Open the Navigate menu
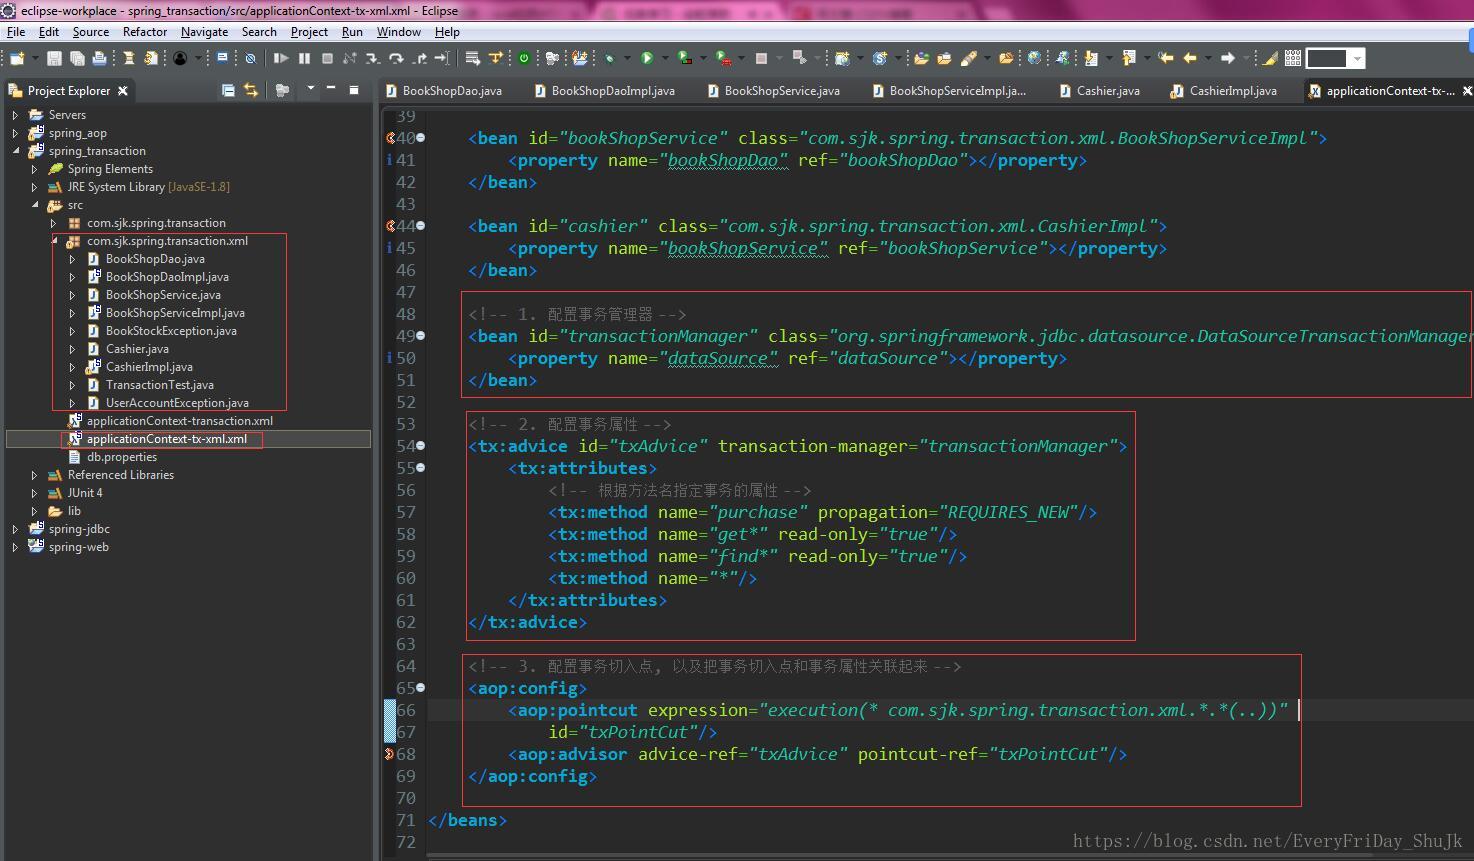Image resolution: width=1474 pixels, height=861 pixels. (204, 32)
